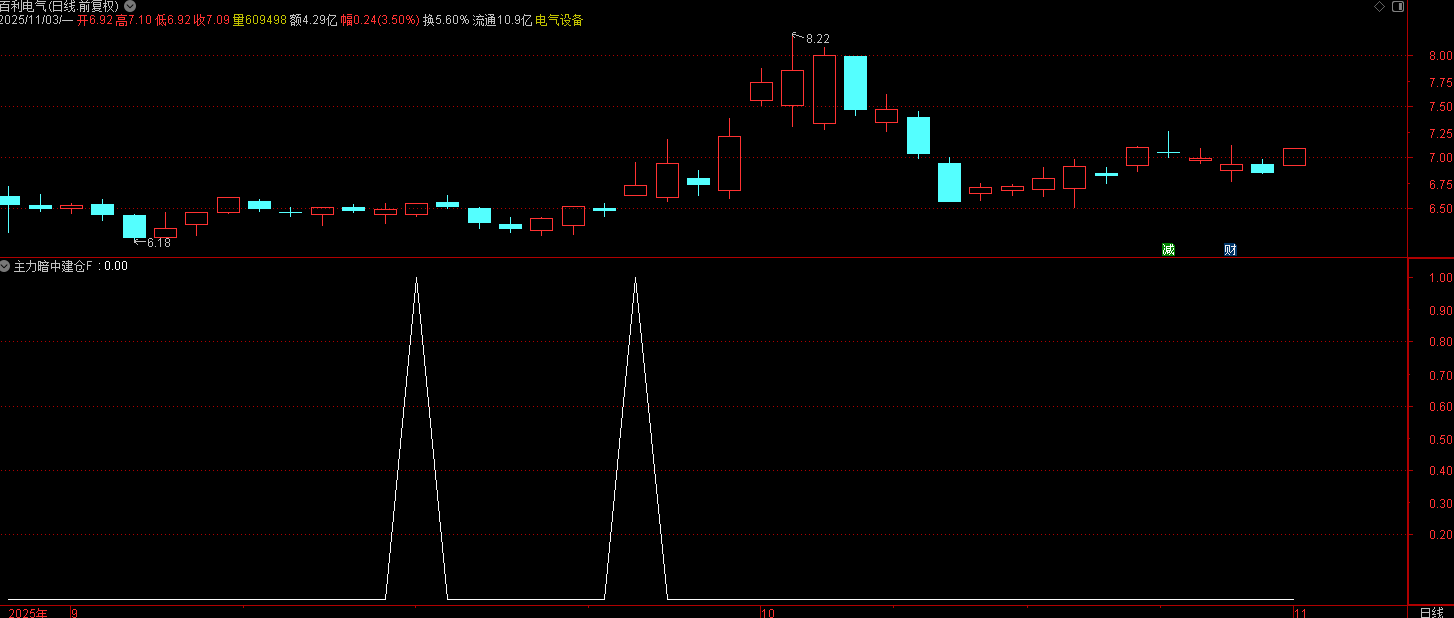This screenshot has height=618, width=1454.
Task: Click the latest candlestick on the right
Action: (x=1294, y=156)
